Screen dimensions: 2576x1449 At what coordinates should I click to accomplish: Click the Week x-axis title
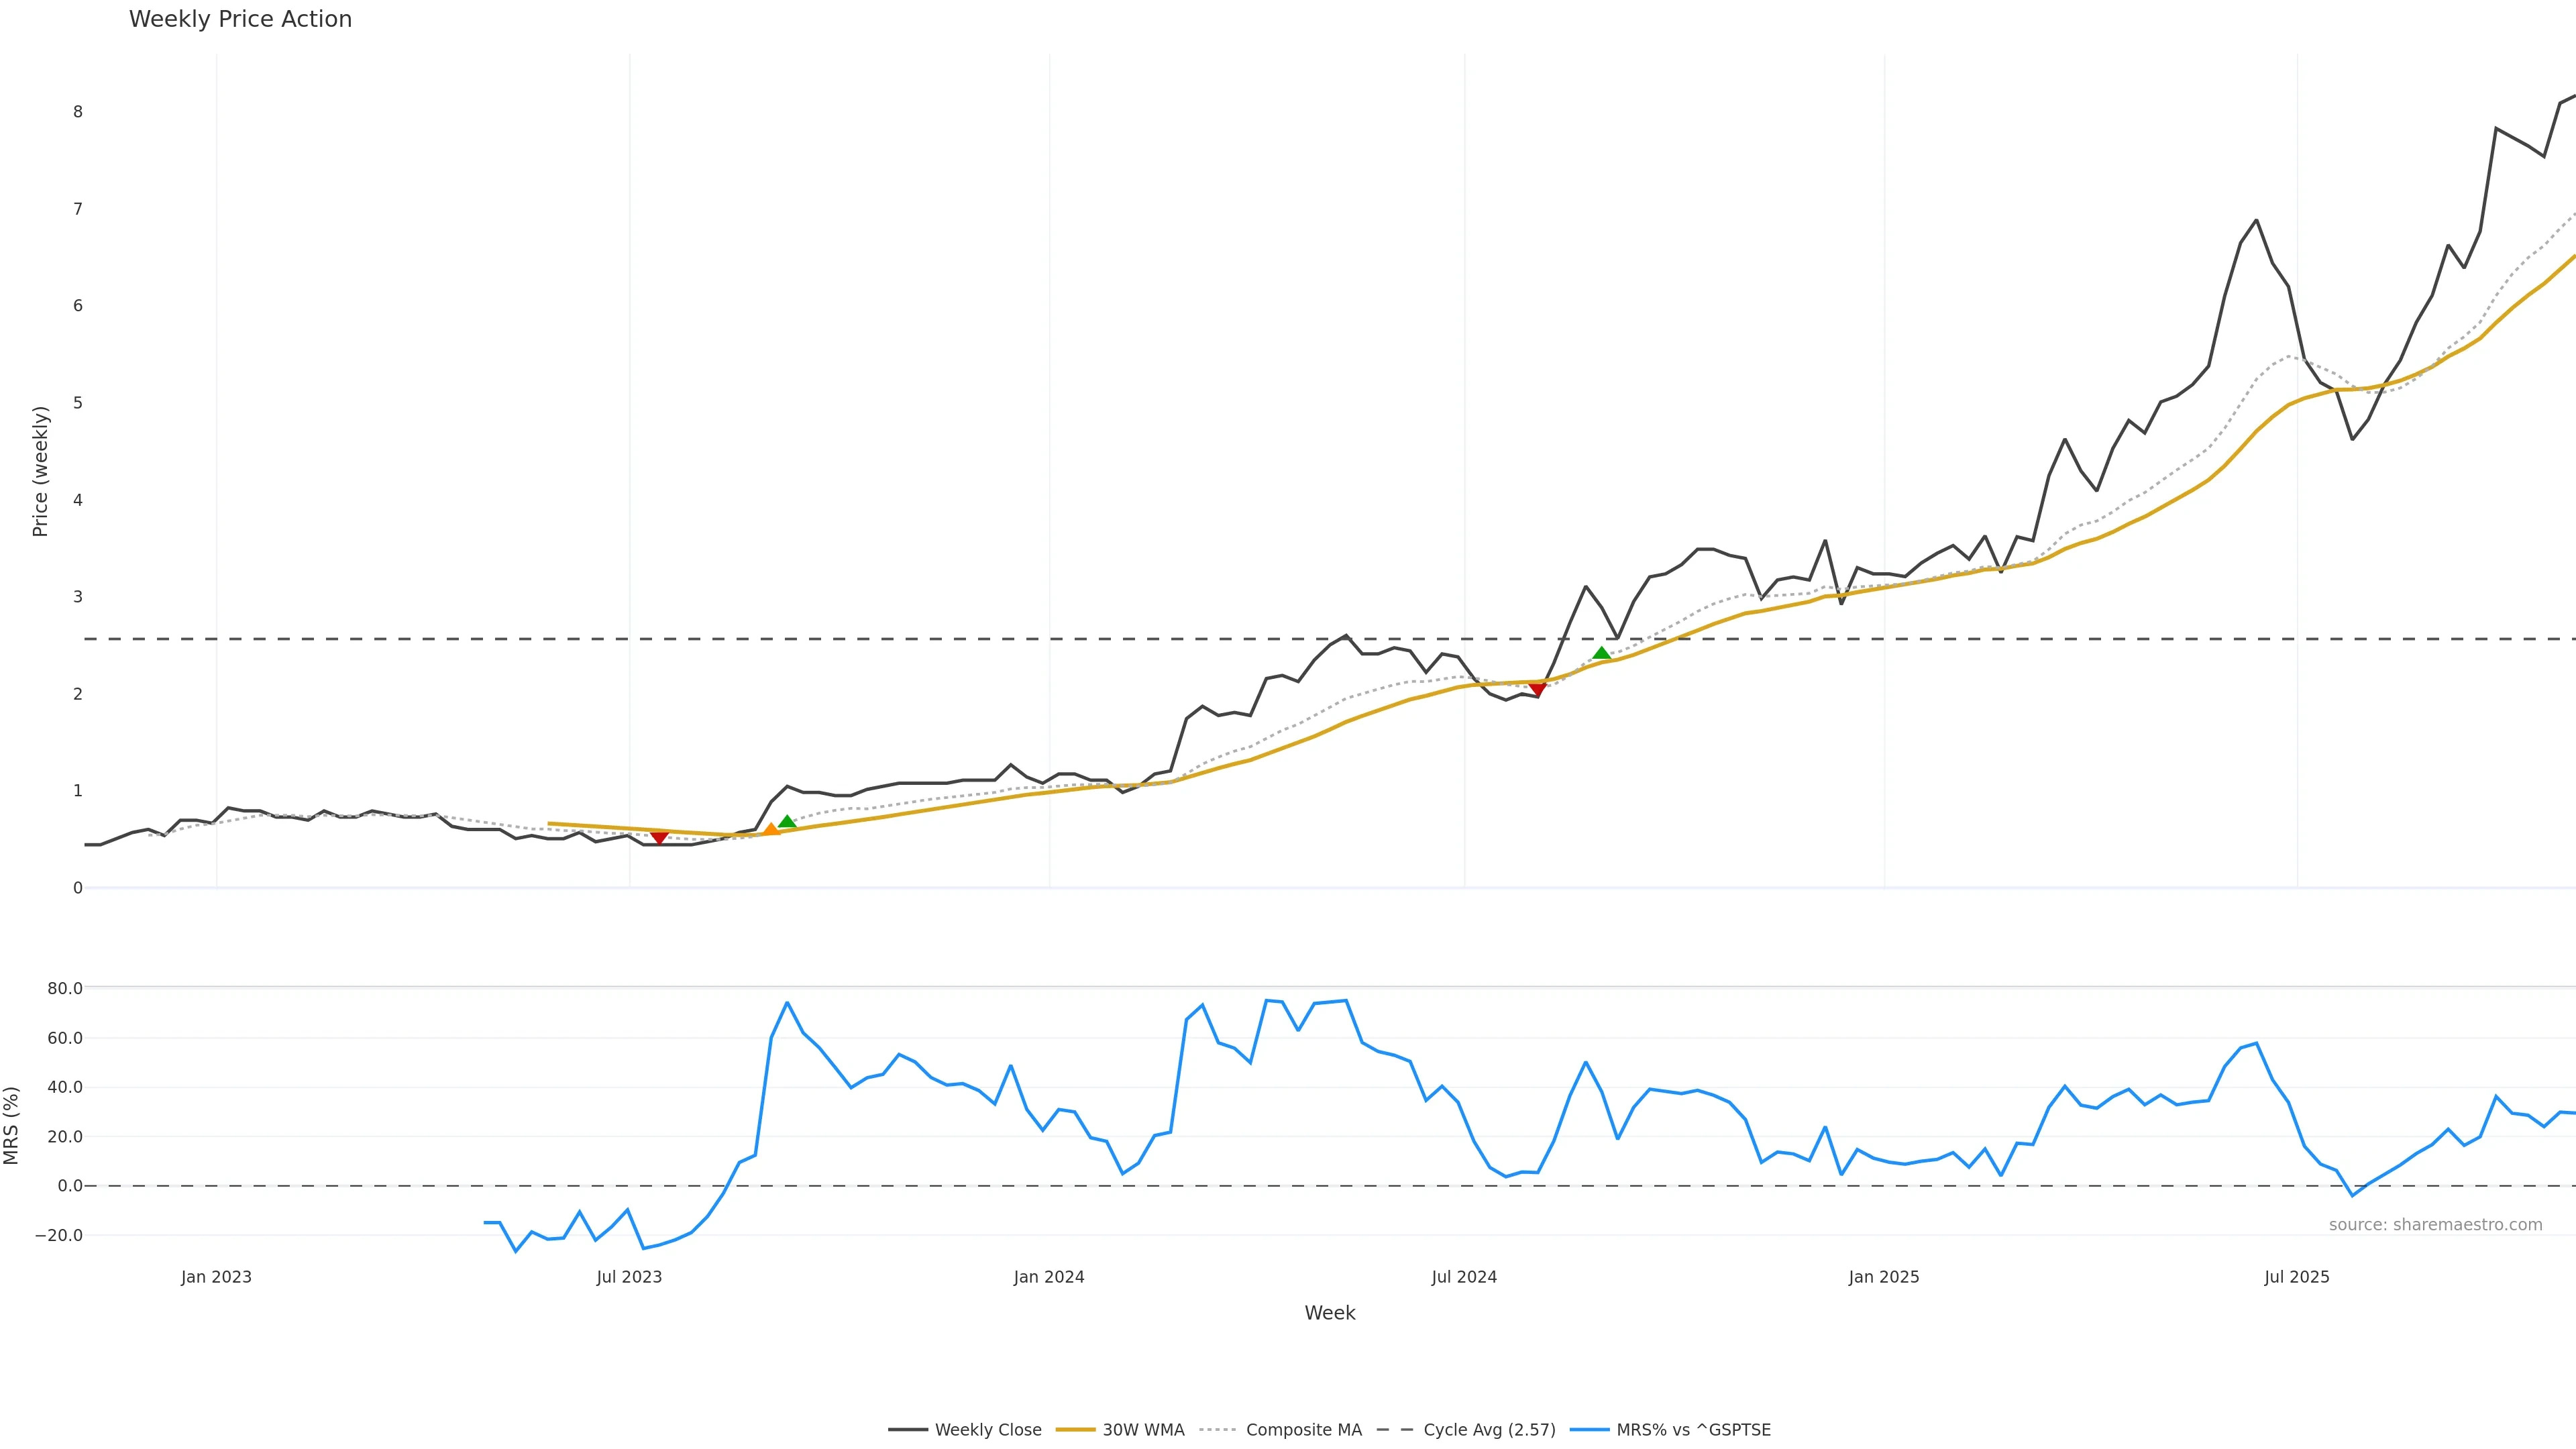tap(1329, 1313)
